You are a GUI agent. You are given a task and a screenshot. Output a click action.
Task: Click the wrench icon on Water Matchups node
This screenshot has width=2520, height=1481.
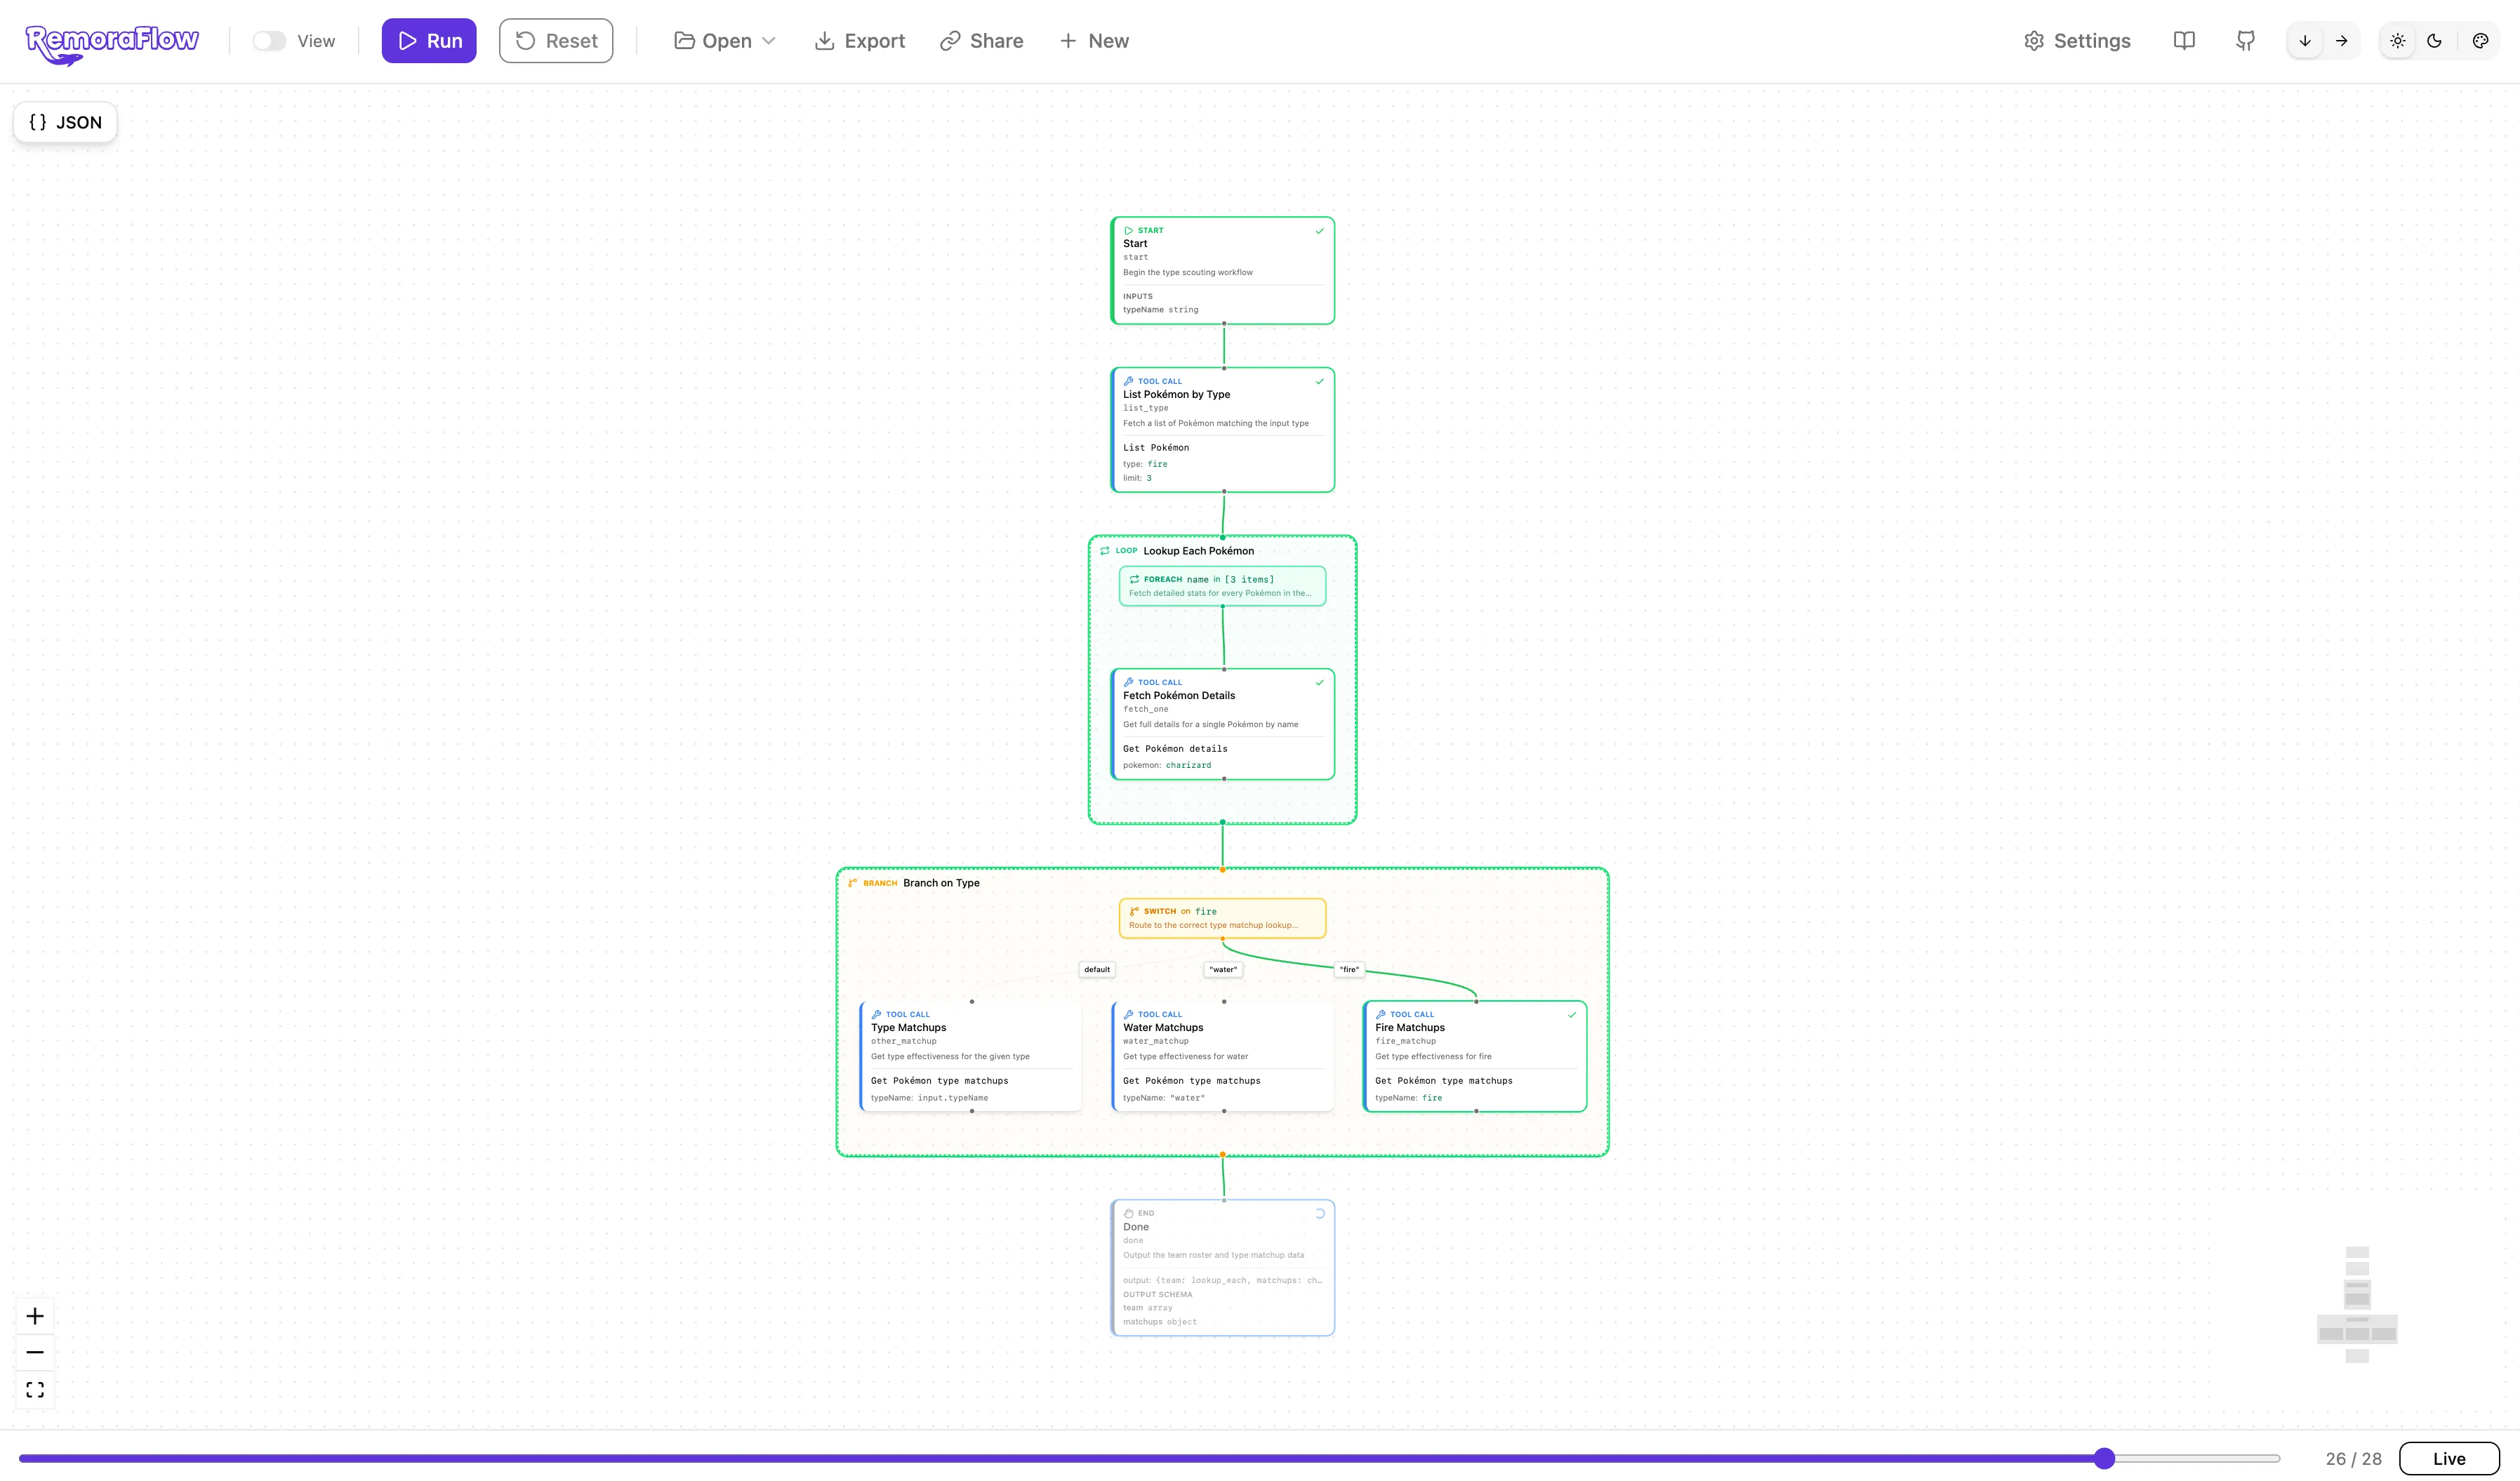coord(1128,1014)
